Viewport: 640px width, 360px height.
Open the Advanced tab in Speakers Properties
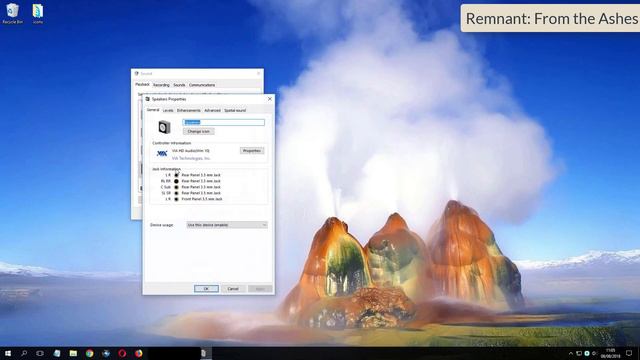tap(212, 110)
